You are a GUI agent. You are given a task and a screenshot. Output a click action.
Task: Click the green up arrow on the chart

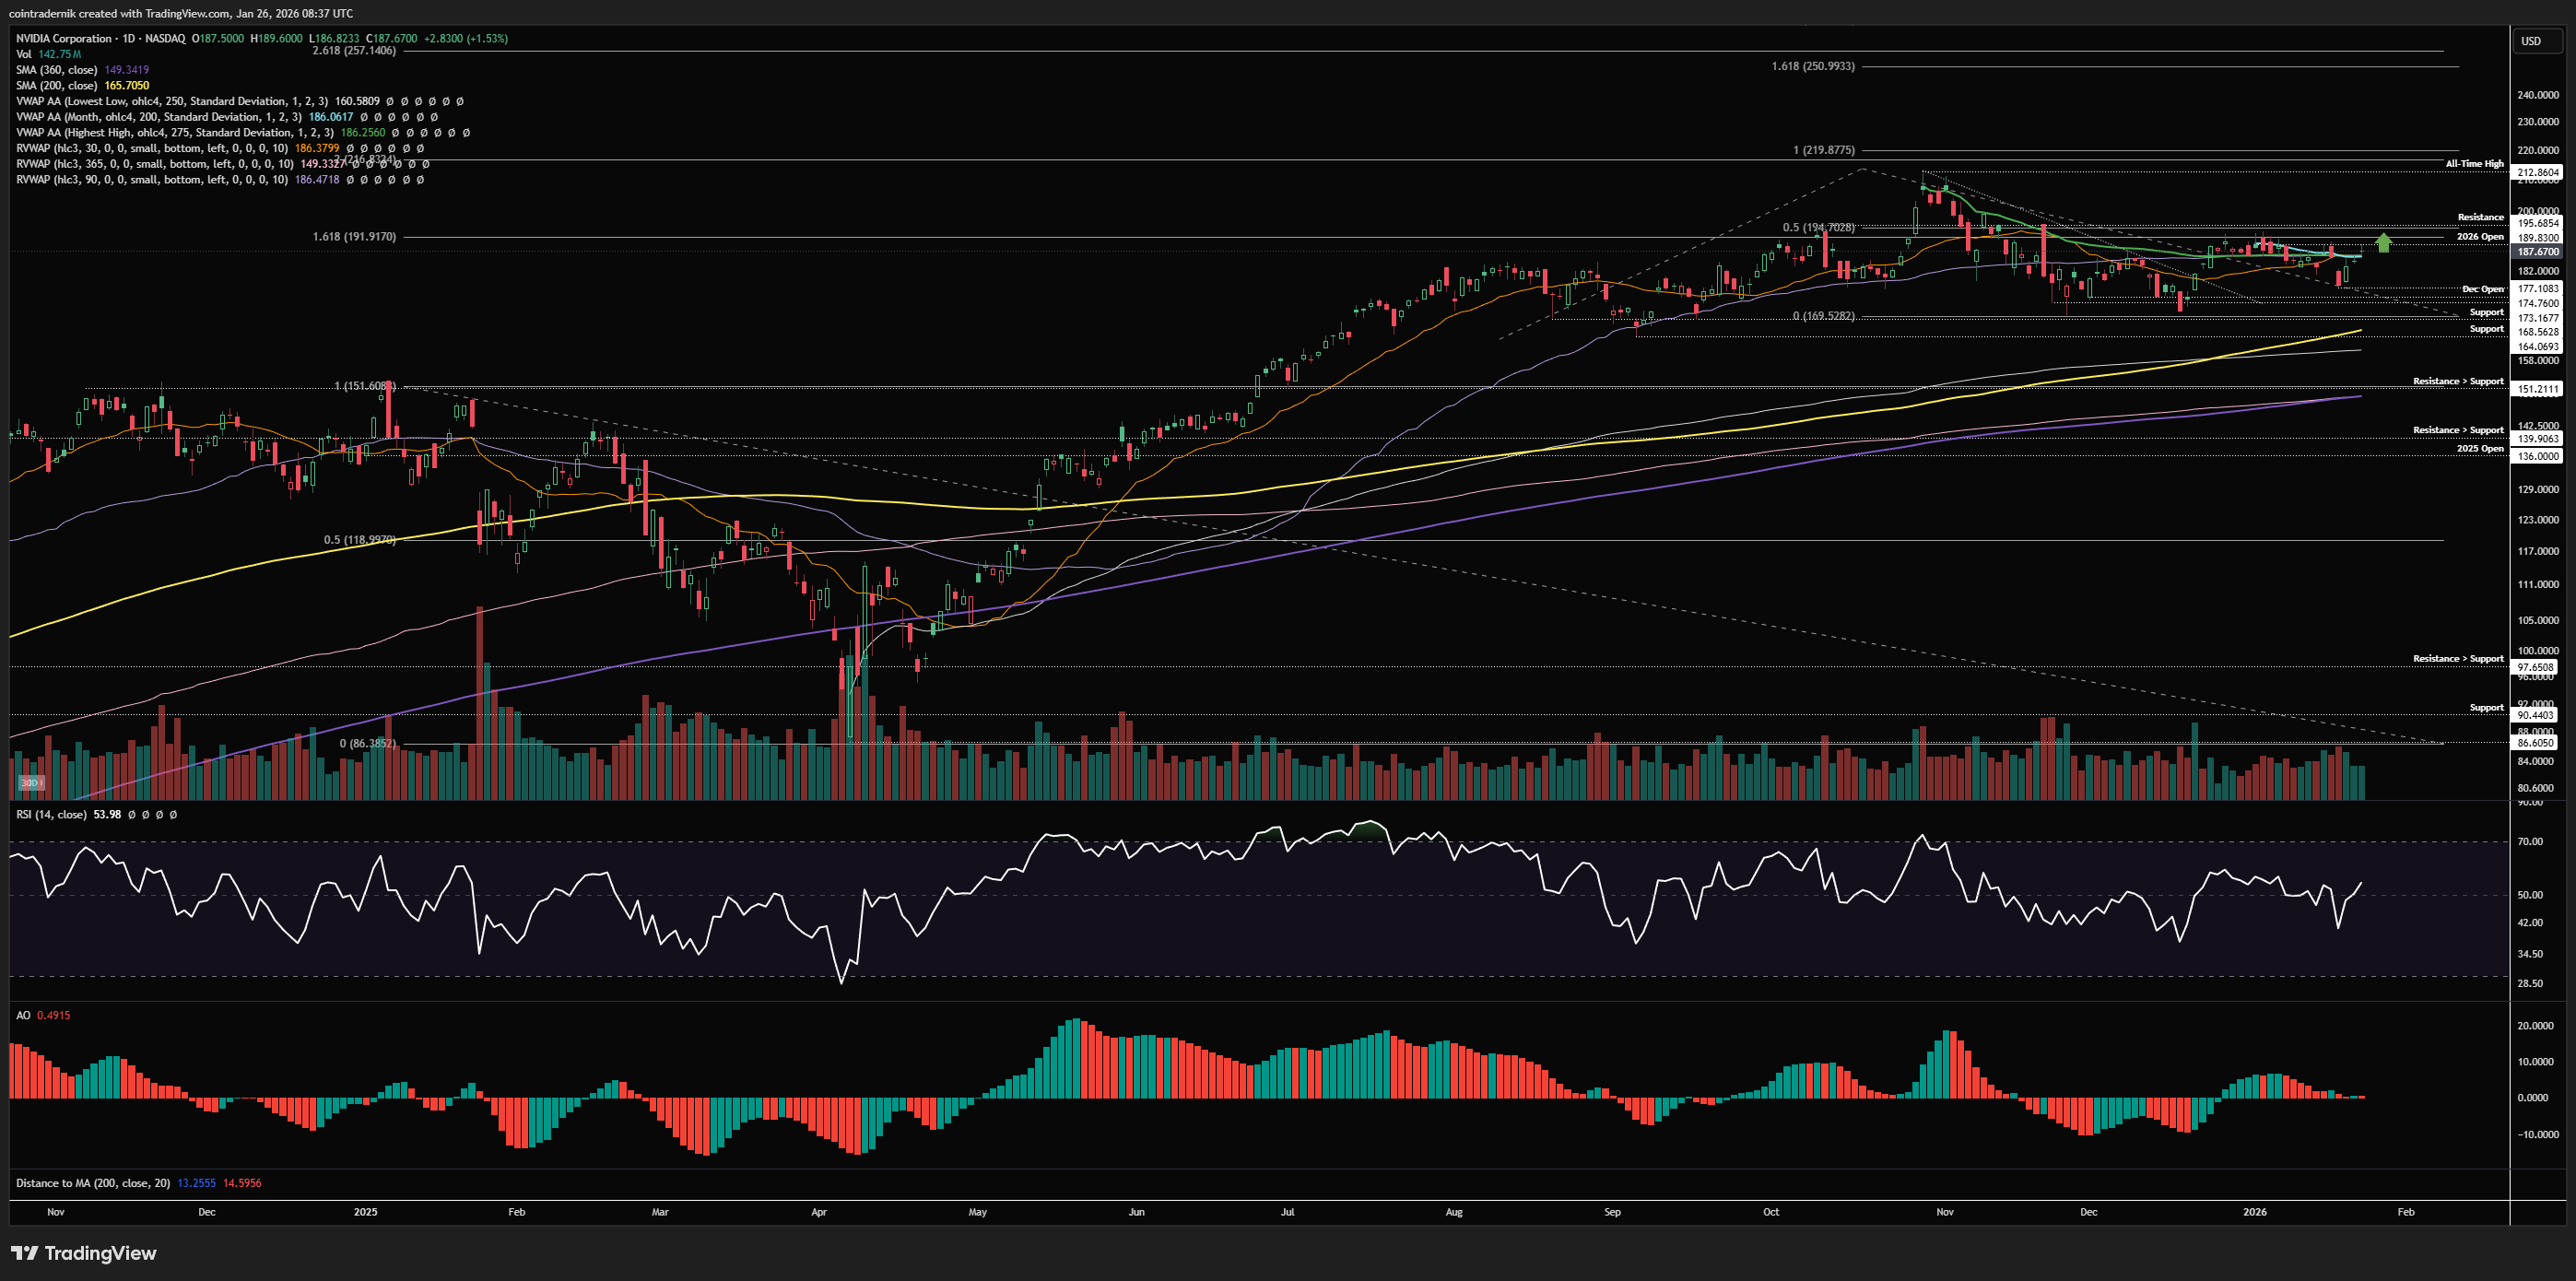2384,242
